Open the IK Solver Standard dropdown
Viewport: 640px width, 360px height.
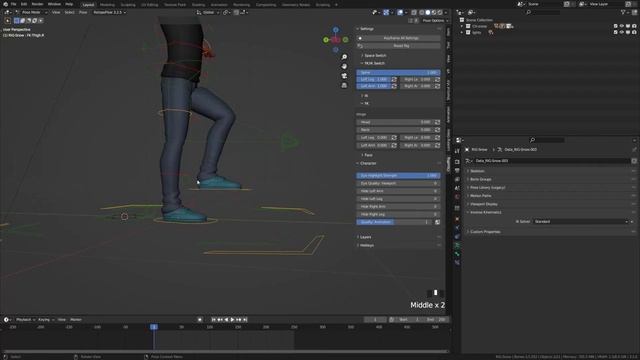tap(581, 222)
